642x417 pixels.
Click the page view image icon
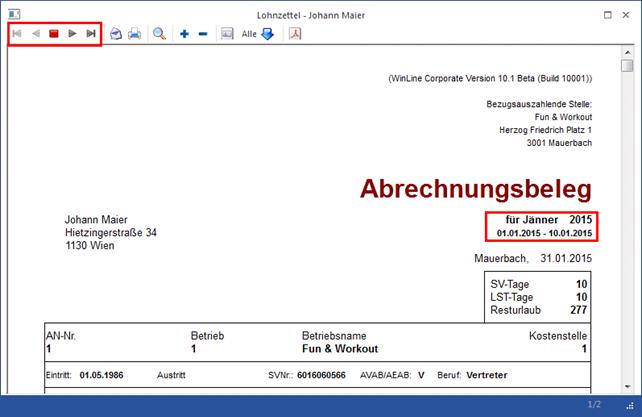pyautogui.click(x=227, y=34)
